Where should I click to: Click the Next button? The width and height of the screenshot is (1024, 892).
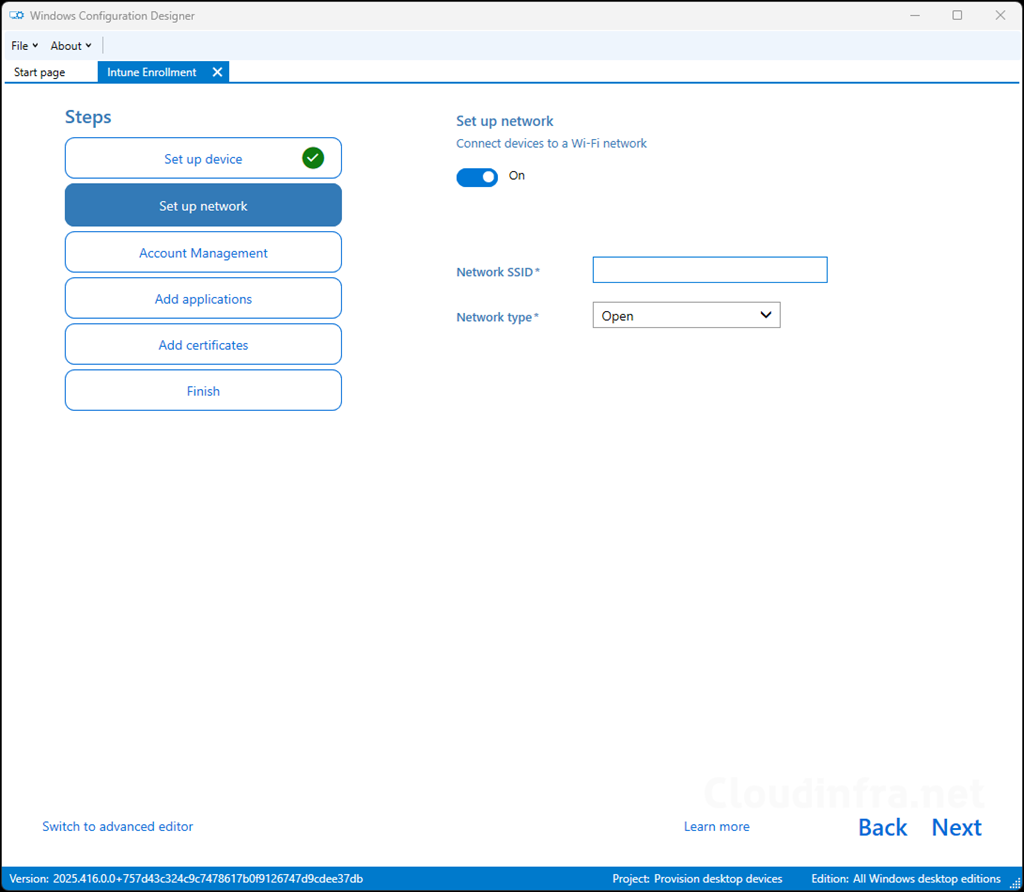coord(956,827)
